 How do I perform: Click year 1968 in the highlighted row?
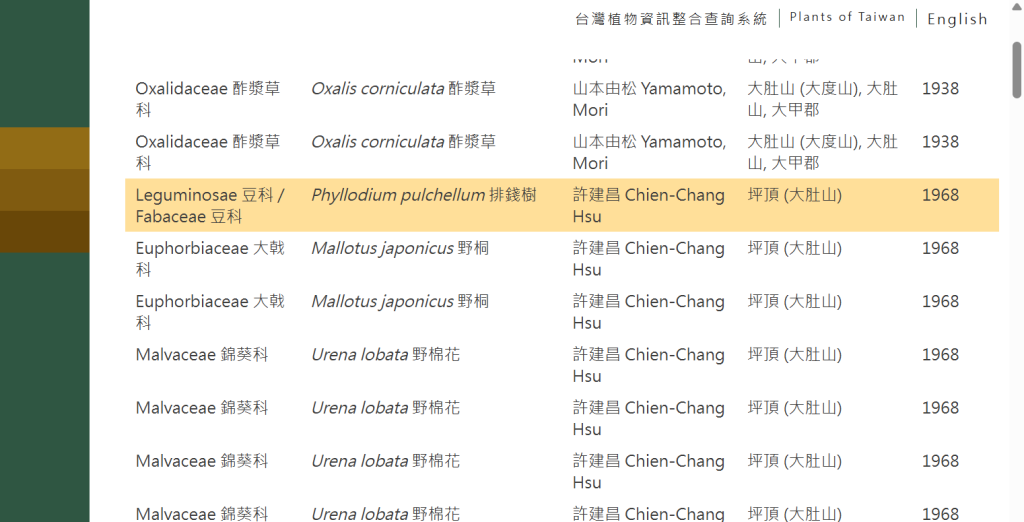coord(940,195)
